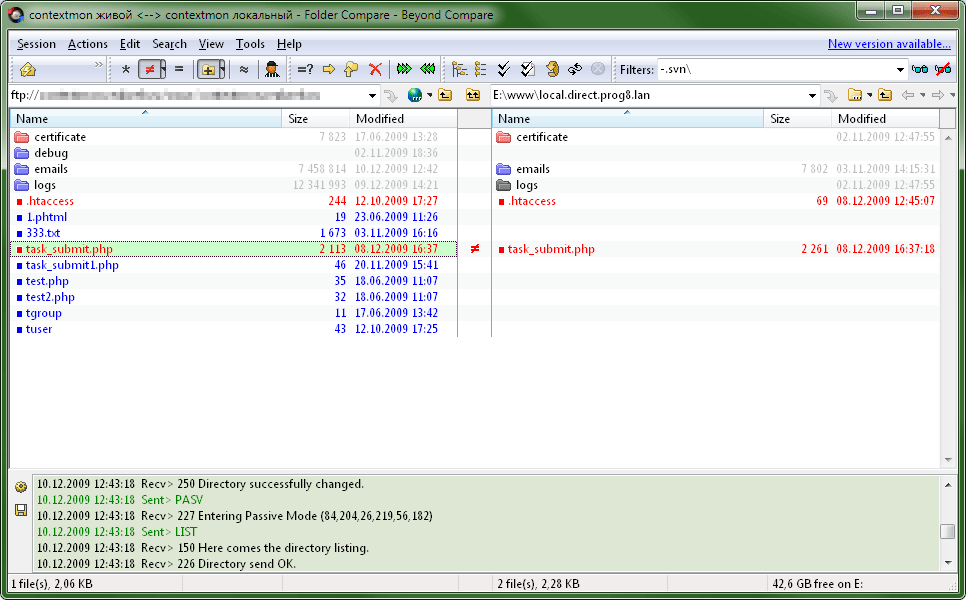This screenshot has height=600, width=966.
Task: Toggle Suppress Filters crossed glasses icon
Action: (x=943, y=70)
